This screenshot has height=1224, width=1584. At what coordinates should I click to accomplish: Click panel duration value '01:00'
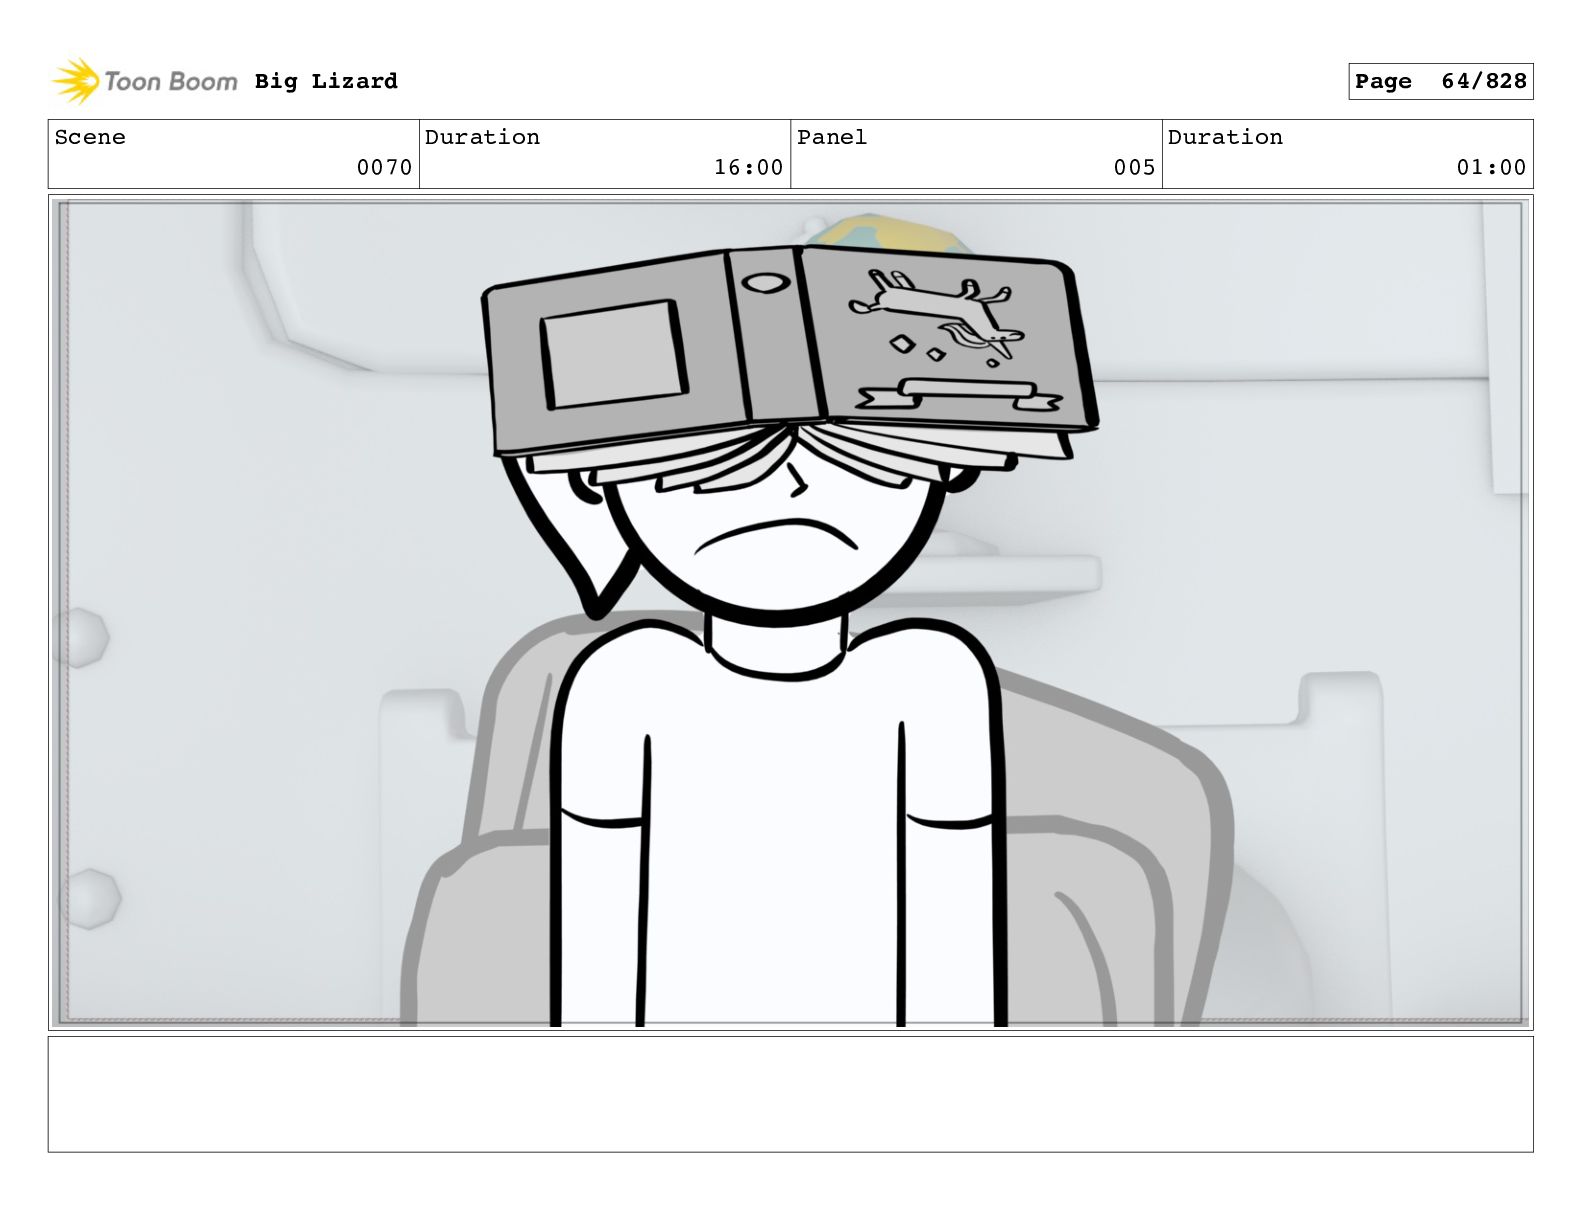1491,167
